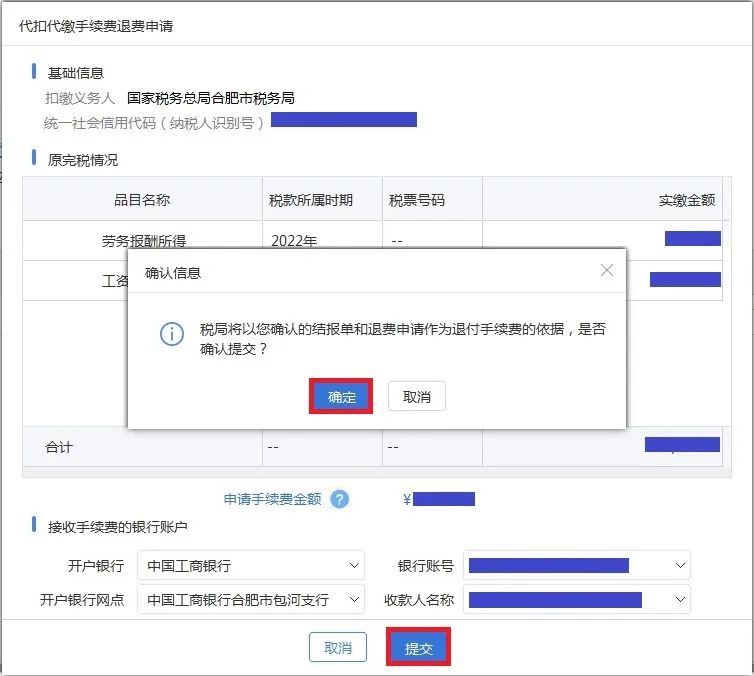This screenshot has width=754, height=676.
Task: Click the 原完税情况 section heading
Action: [x=82, y=160]
